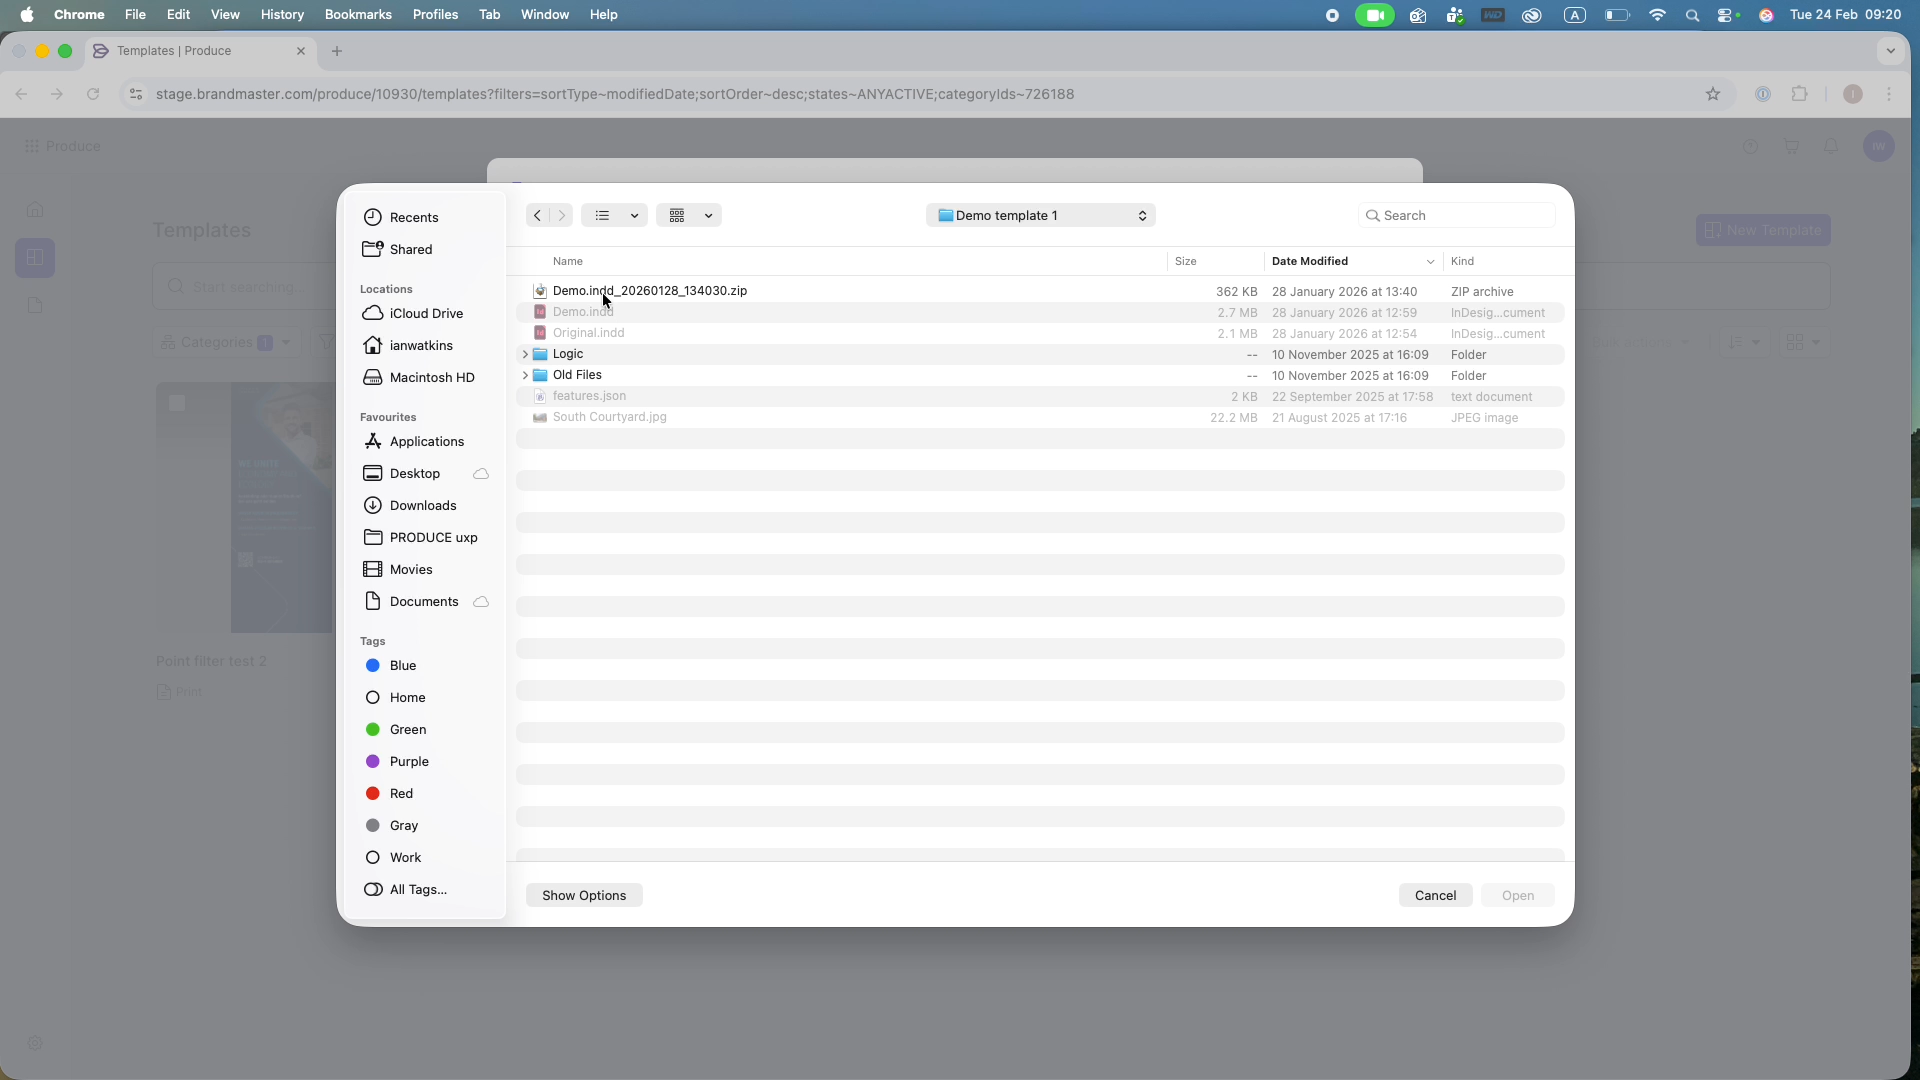Open tab search dropdown in Chrome
This screenshot has width=1920, height=1080.
pyautogui.click(x=1890, y=51)
